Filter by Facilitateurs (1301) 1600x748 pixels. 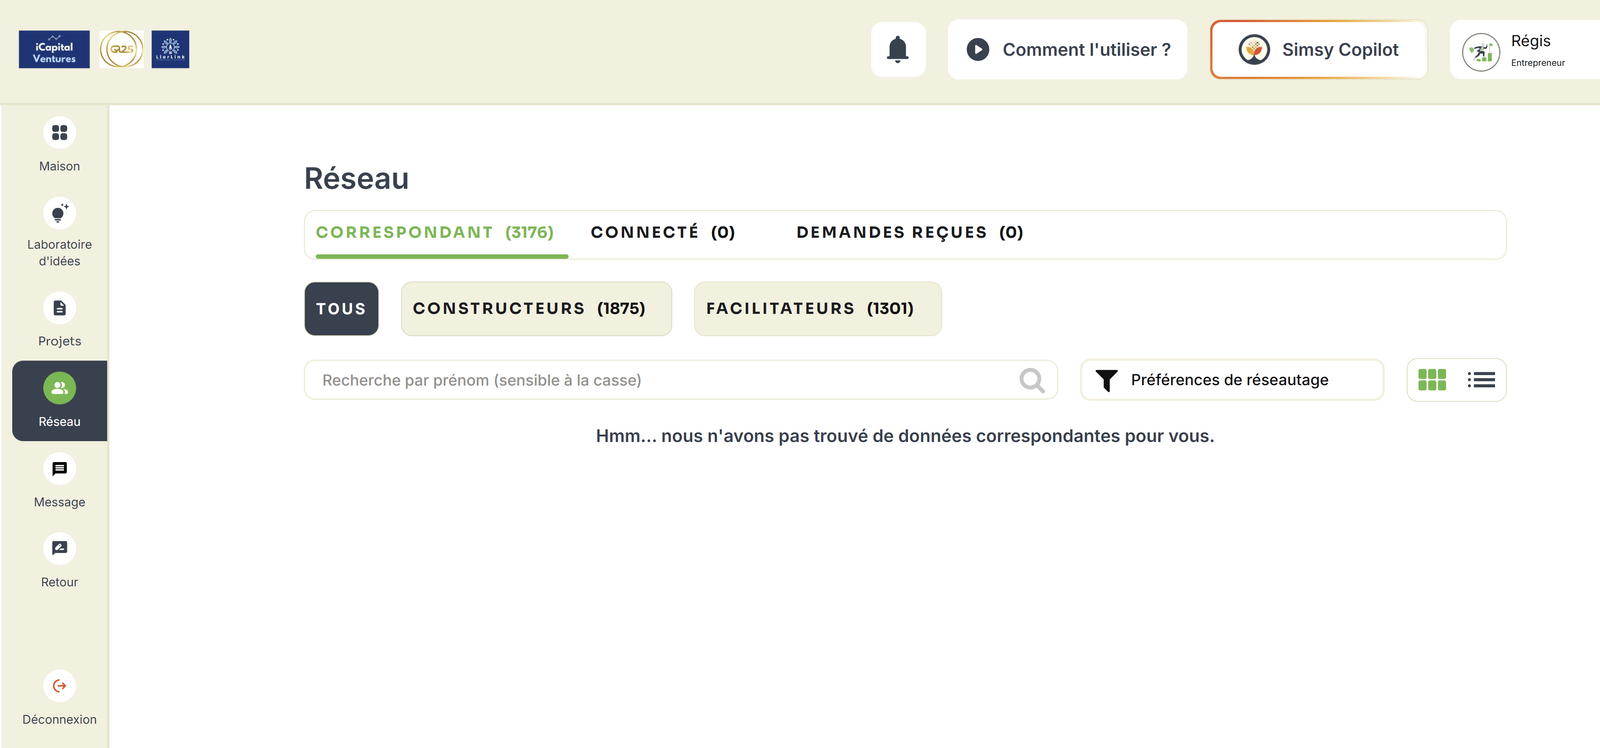(818, 309)
